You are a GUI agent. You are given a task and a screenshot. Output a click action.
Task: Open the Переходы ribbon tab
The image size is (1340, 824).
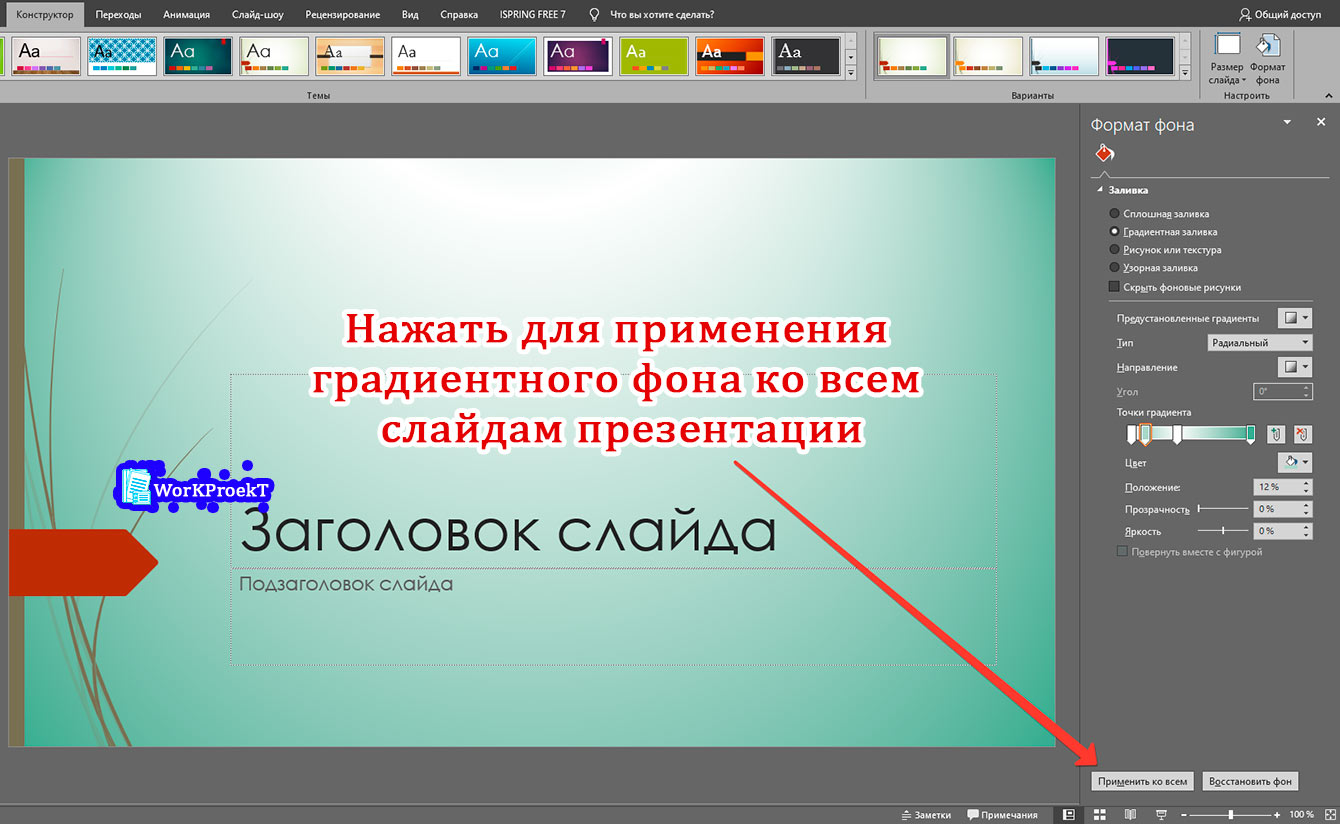(118, 15)
